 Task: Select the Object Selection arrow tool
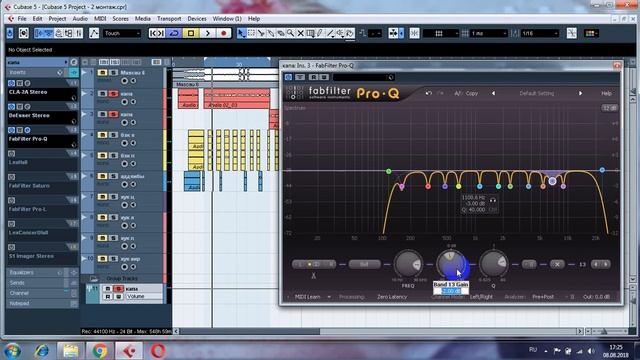[241, 33]
